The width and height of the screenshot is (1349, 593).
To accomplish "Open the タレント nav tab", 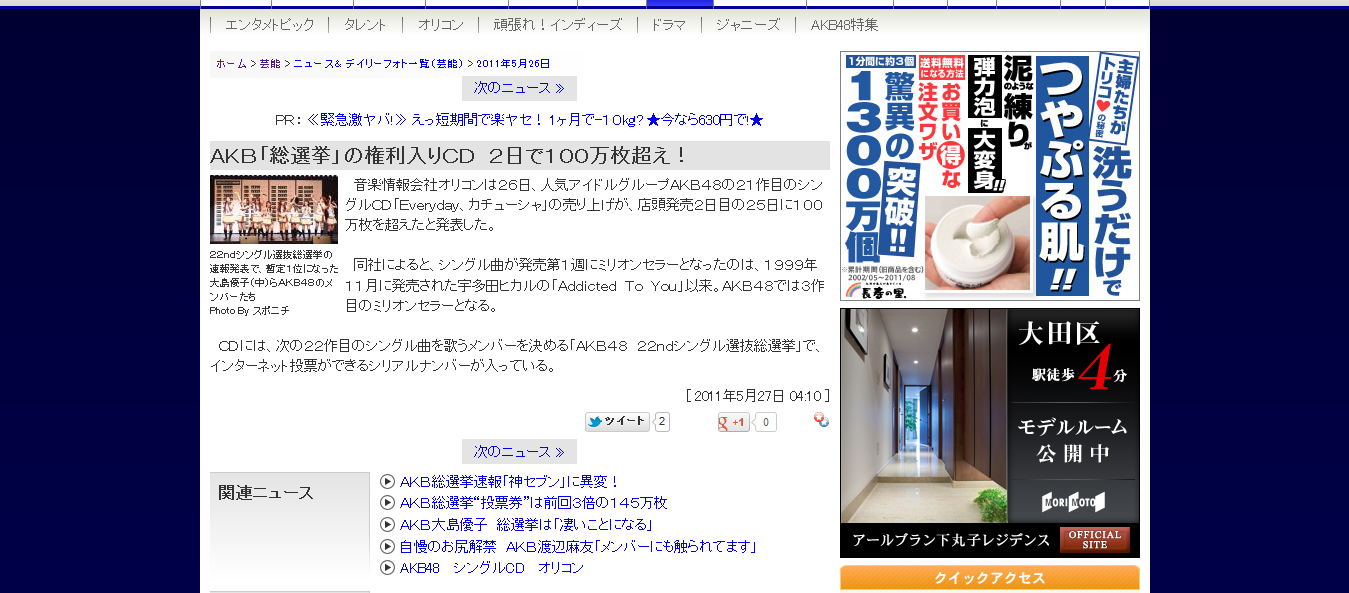I will point(365,25).
